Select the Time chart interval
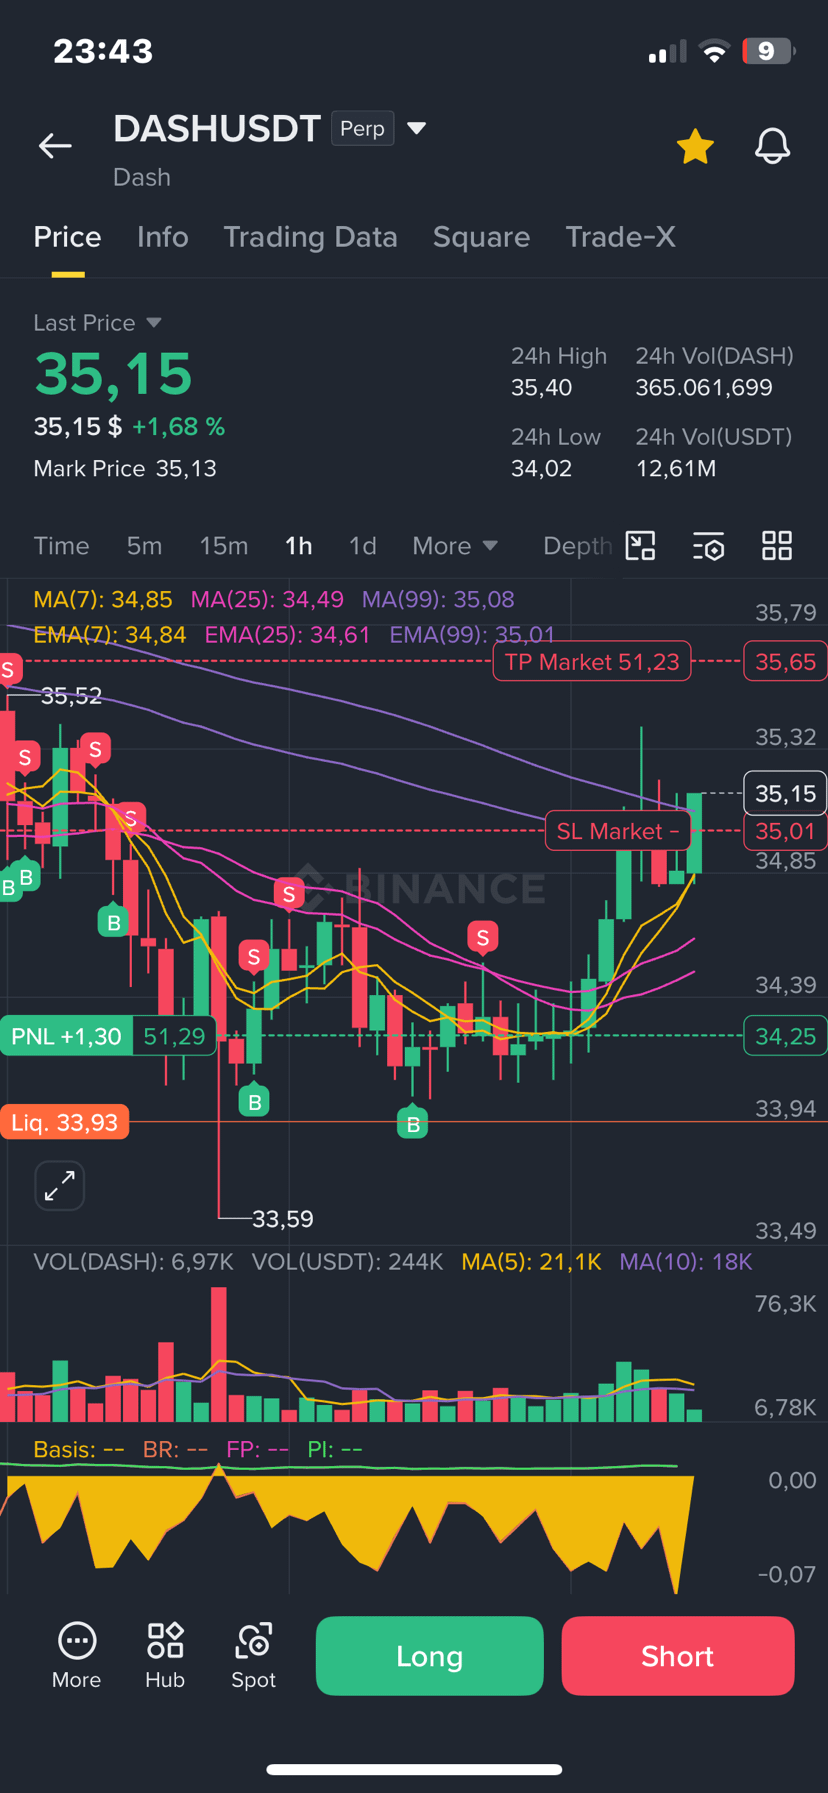This screenshot has width=828, height=1793. [61, 546]
